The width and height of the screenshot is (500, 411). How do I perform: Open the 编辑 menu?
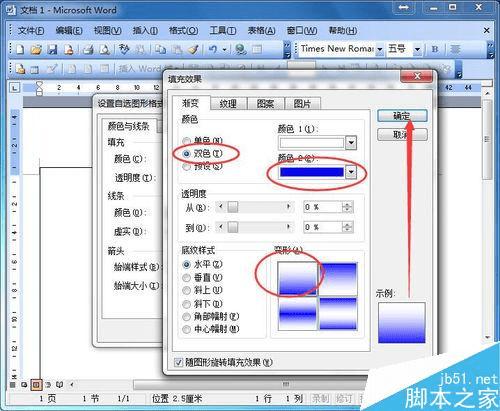69,31
